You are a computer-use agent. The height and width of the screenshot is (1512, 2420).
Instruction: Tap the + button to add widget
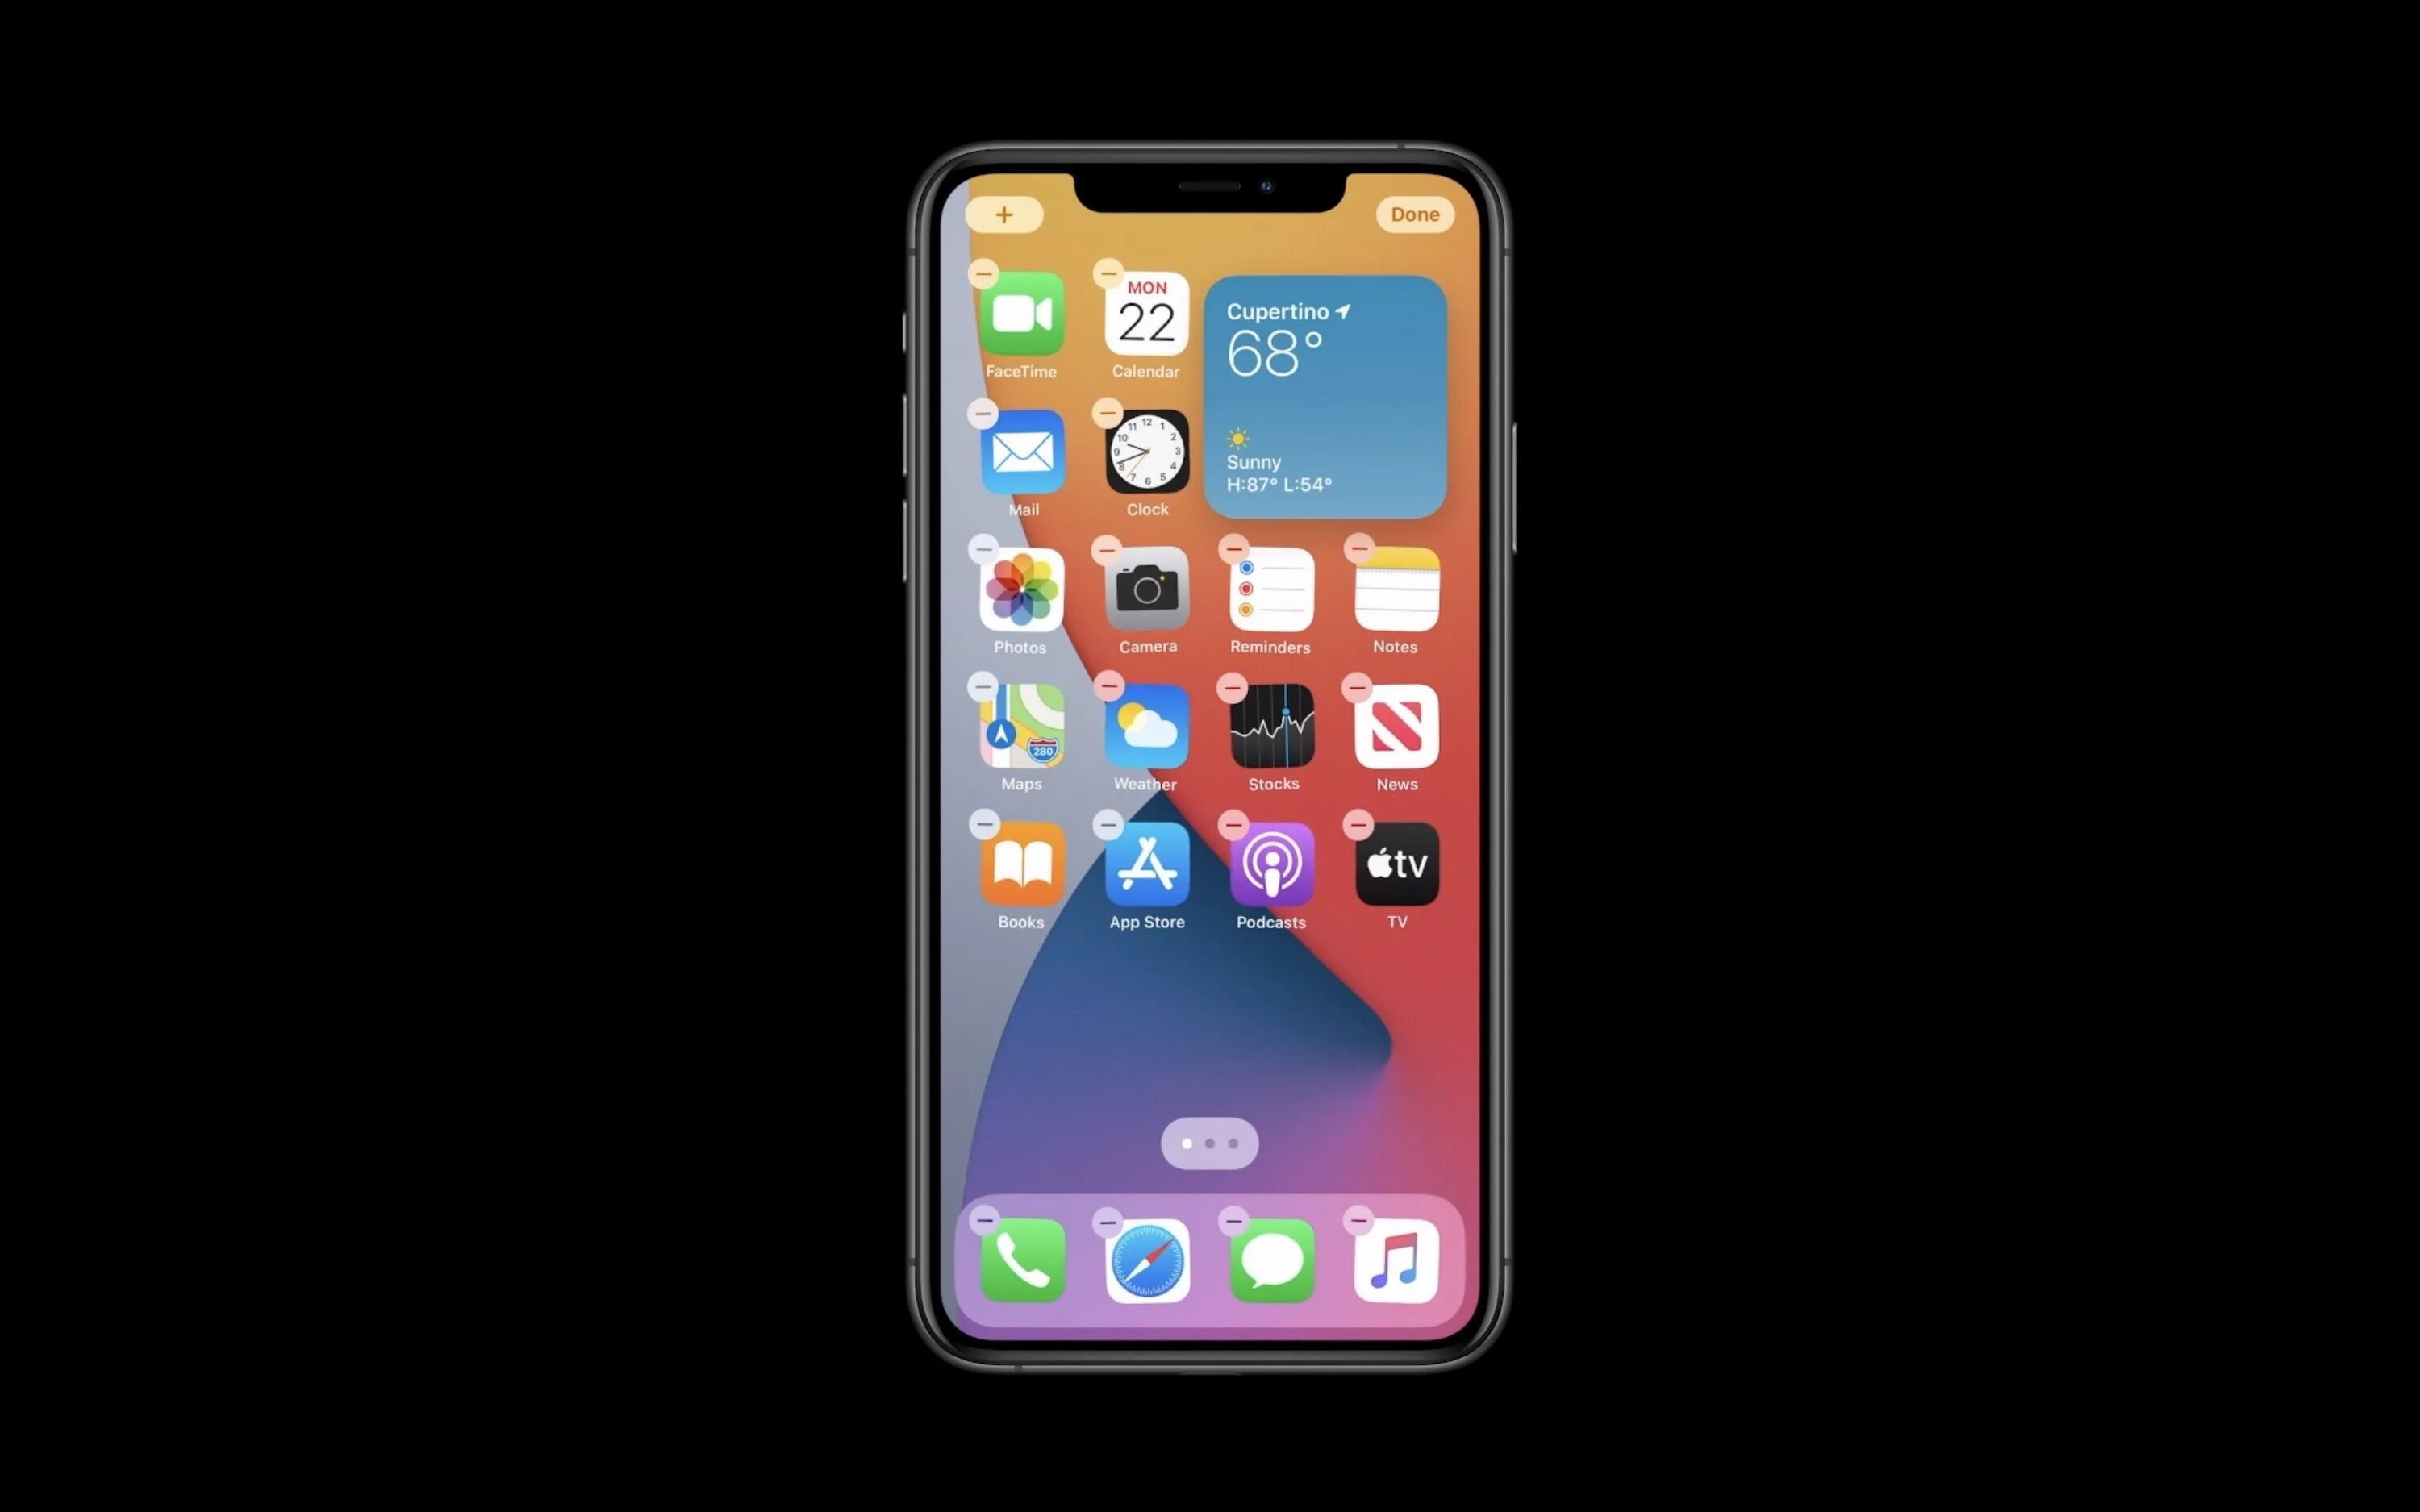tap(1003, 215)
